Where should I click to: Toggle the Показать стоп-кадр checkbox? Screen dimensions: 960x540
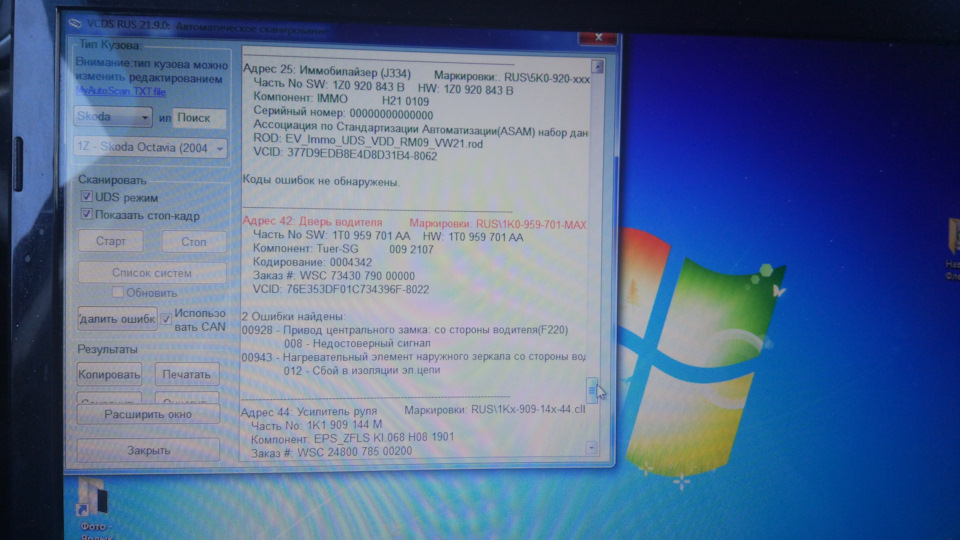point(86,214)
